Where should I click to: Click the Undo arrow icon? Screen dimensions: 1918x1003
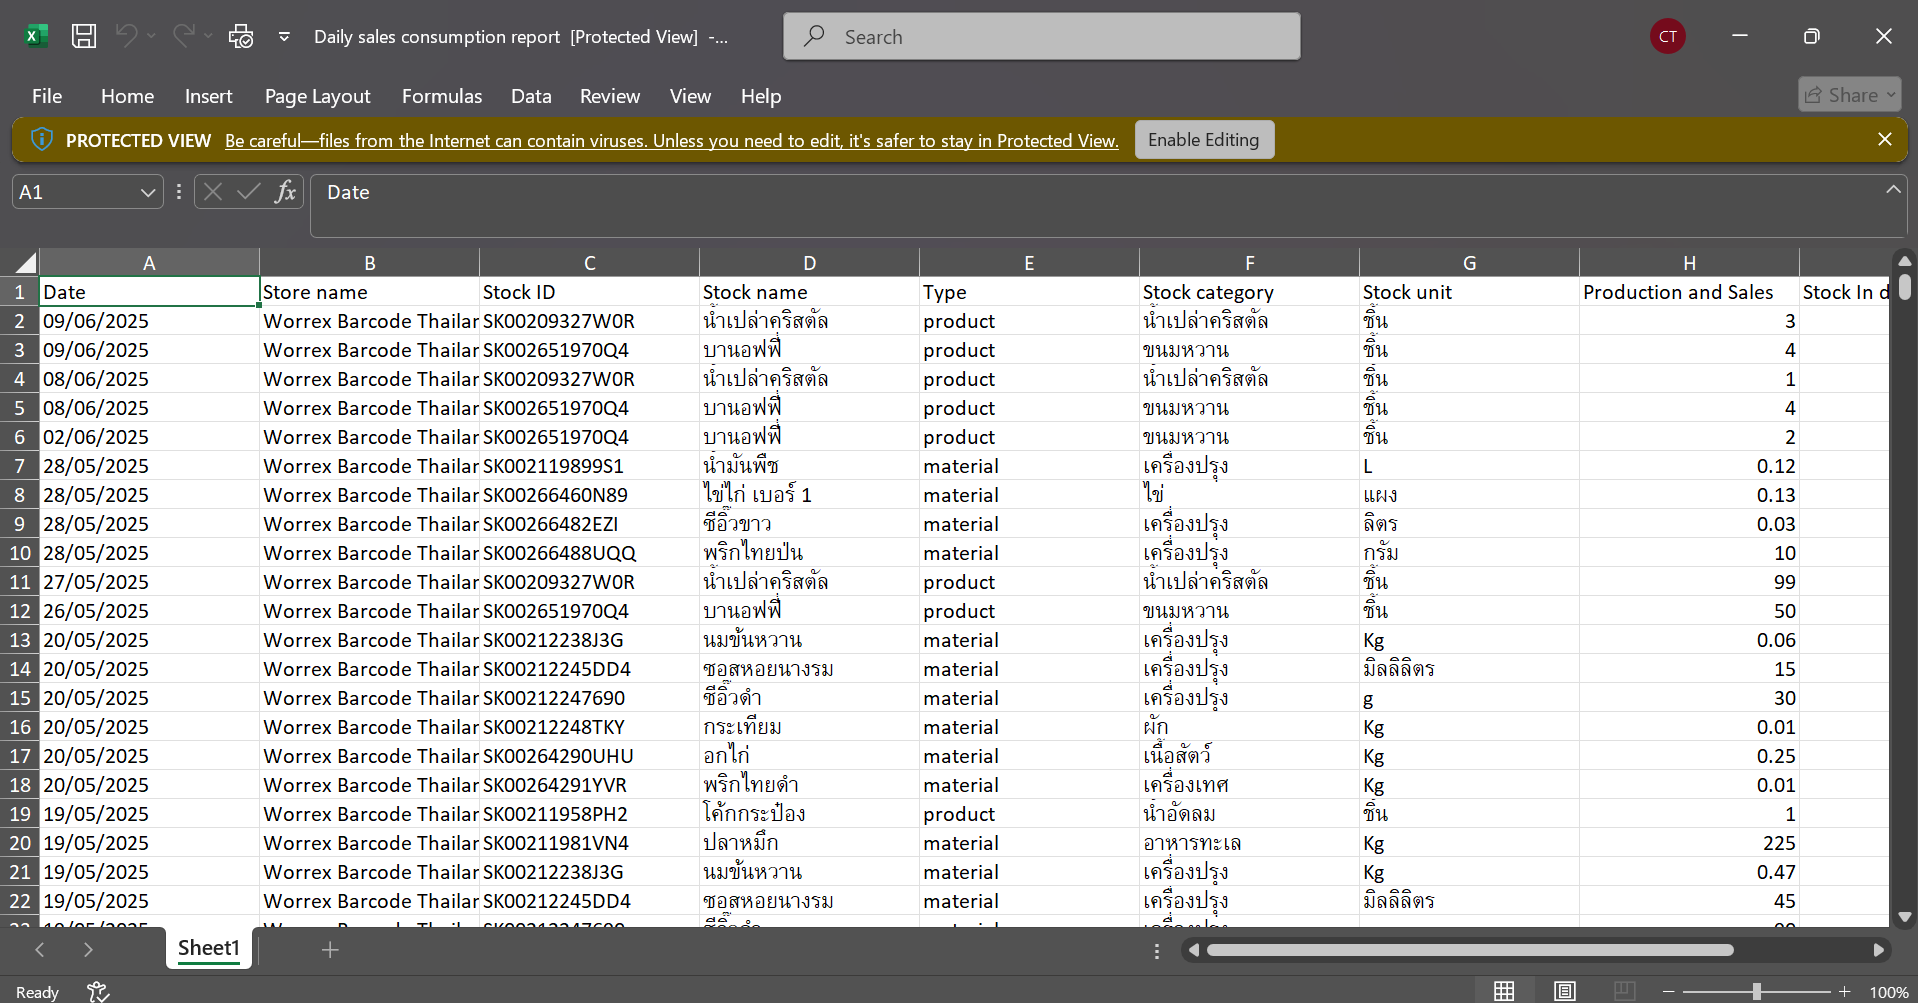coord(126,36)
